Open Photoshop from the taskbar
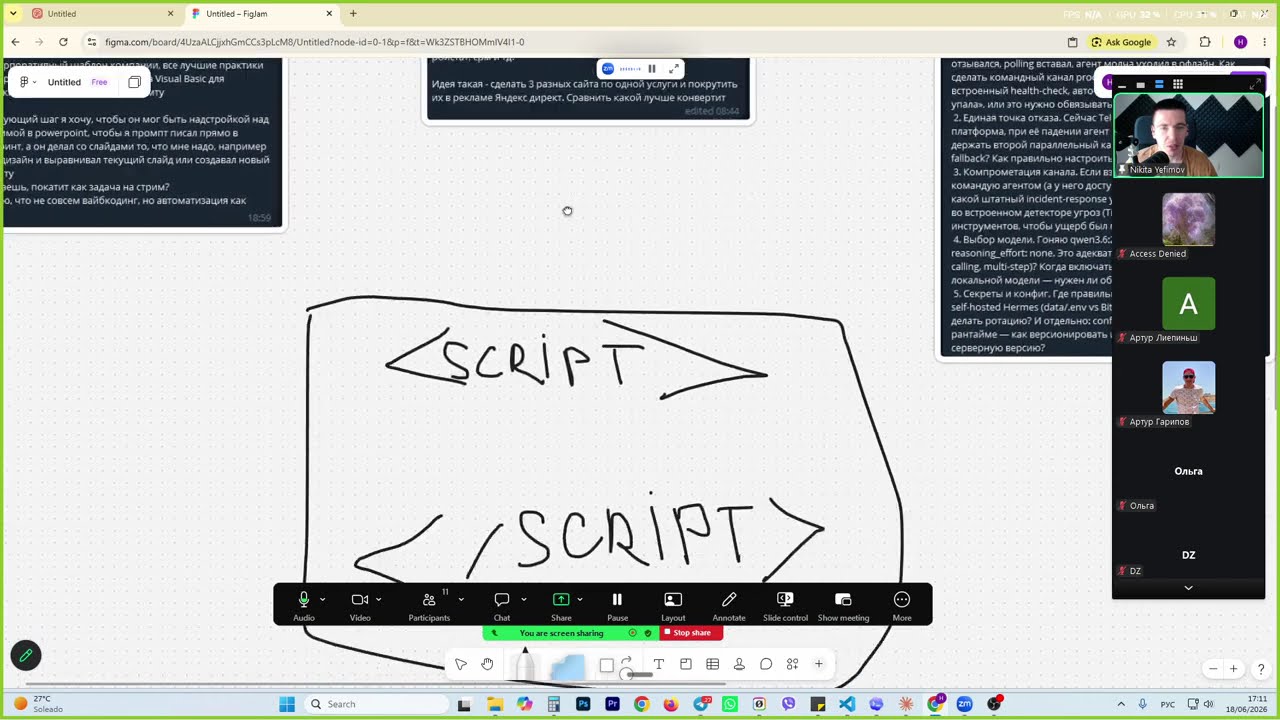This screenshot has width=1280, height=720. (583, 704)
